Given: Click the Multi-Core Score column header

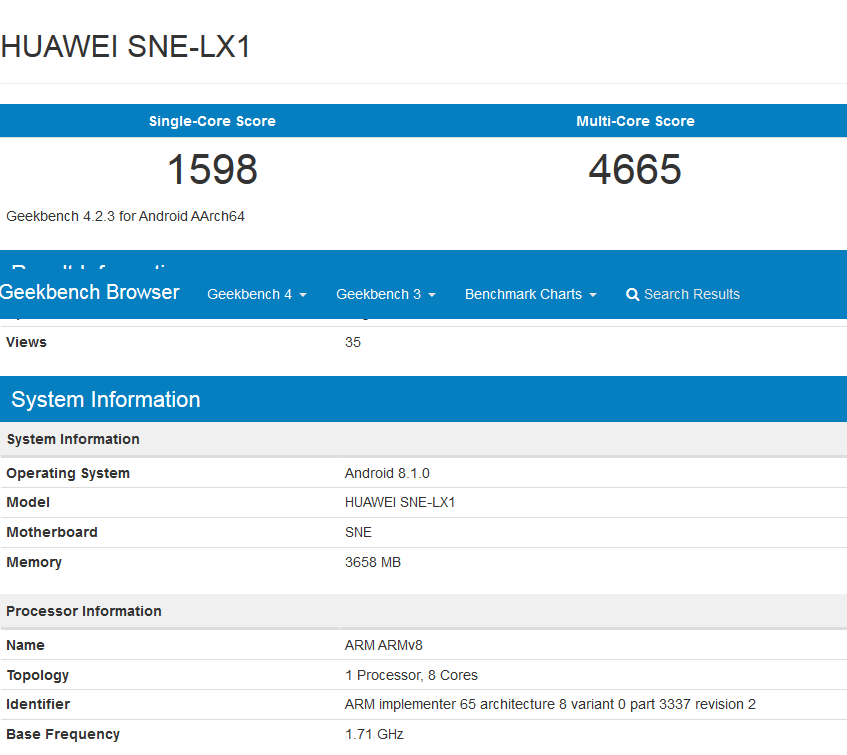Looking at the screenshot, I should (635, 121).
